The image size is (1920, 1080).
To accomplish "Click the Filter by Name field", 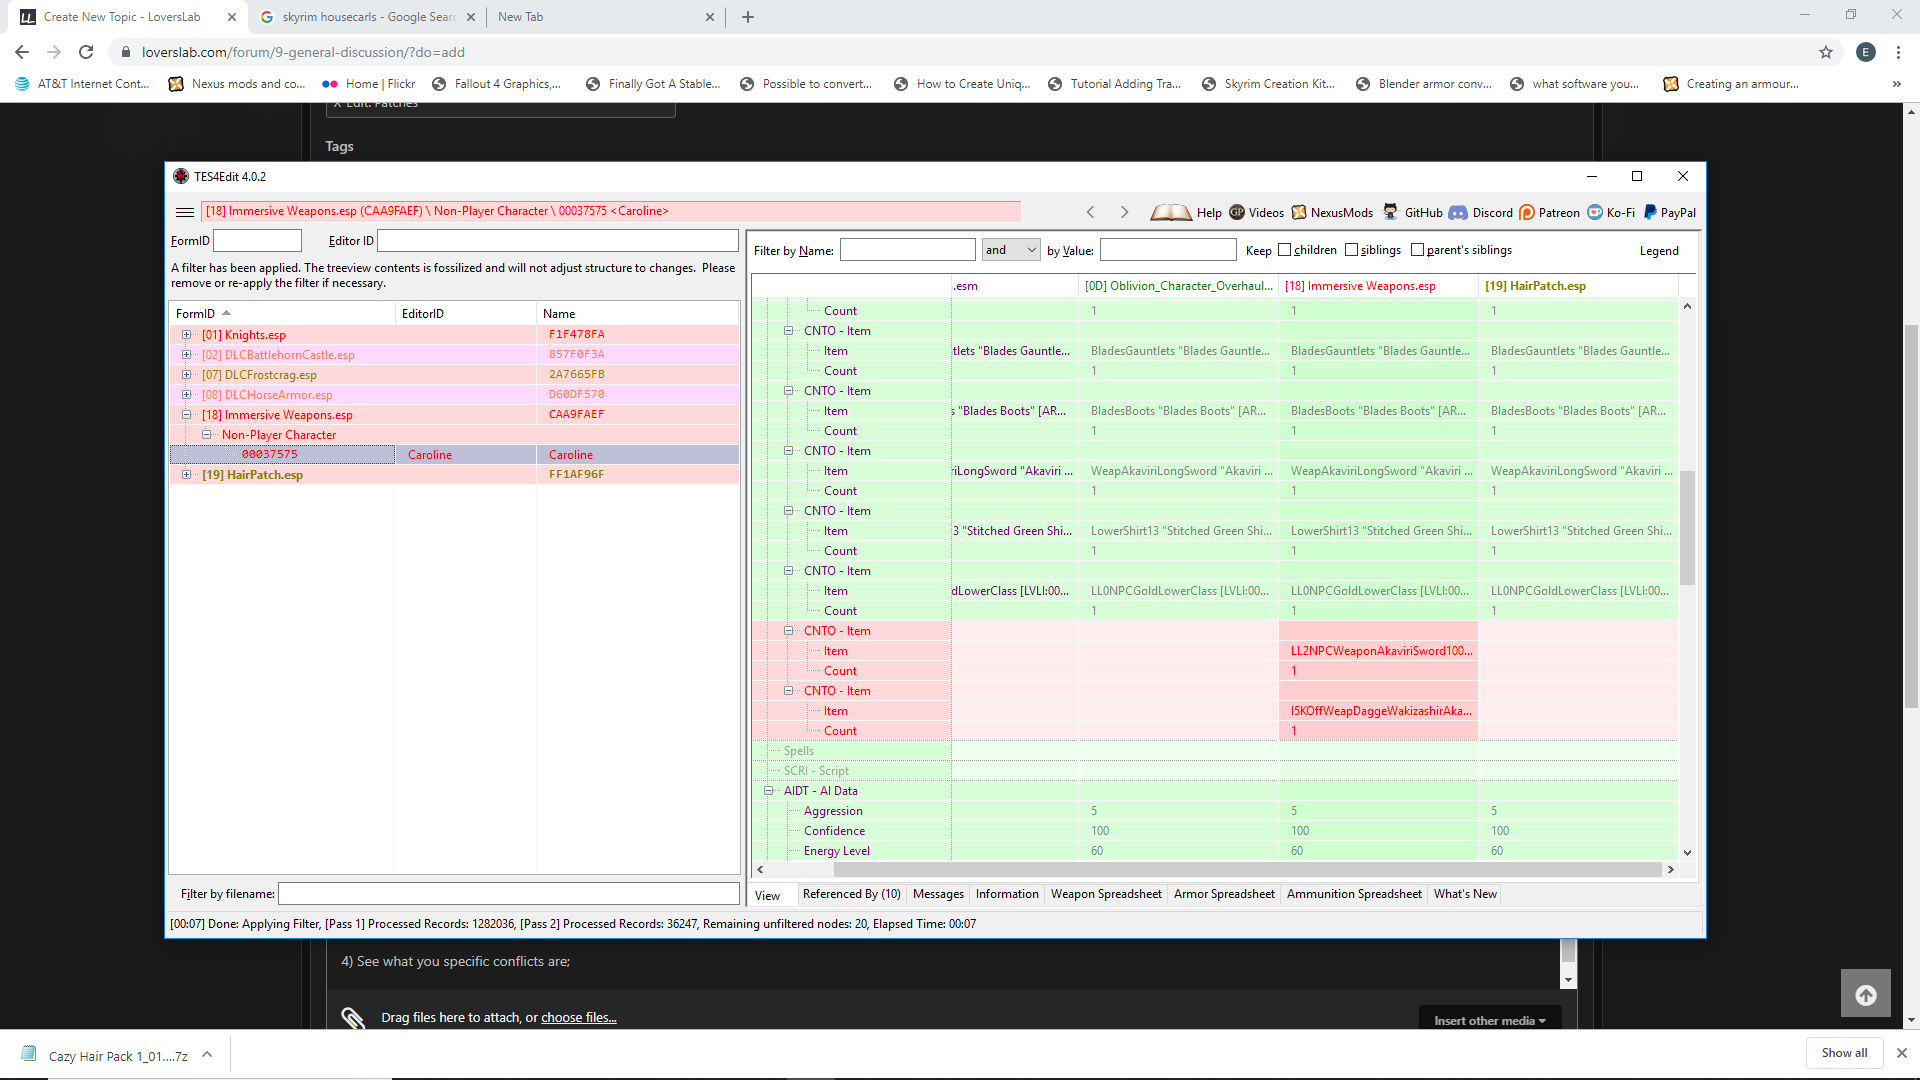I will [x=907, y=250].
